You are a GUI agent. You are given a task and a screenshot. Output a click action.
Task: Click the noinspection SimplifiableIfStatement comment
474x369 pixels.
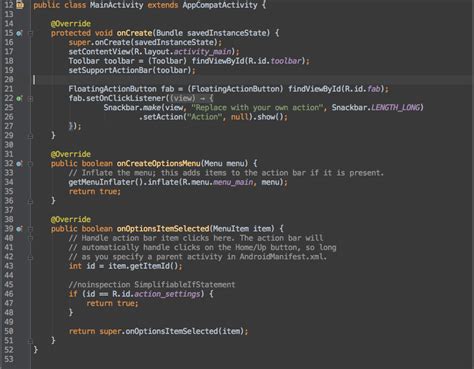152,285
